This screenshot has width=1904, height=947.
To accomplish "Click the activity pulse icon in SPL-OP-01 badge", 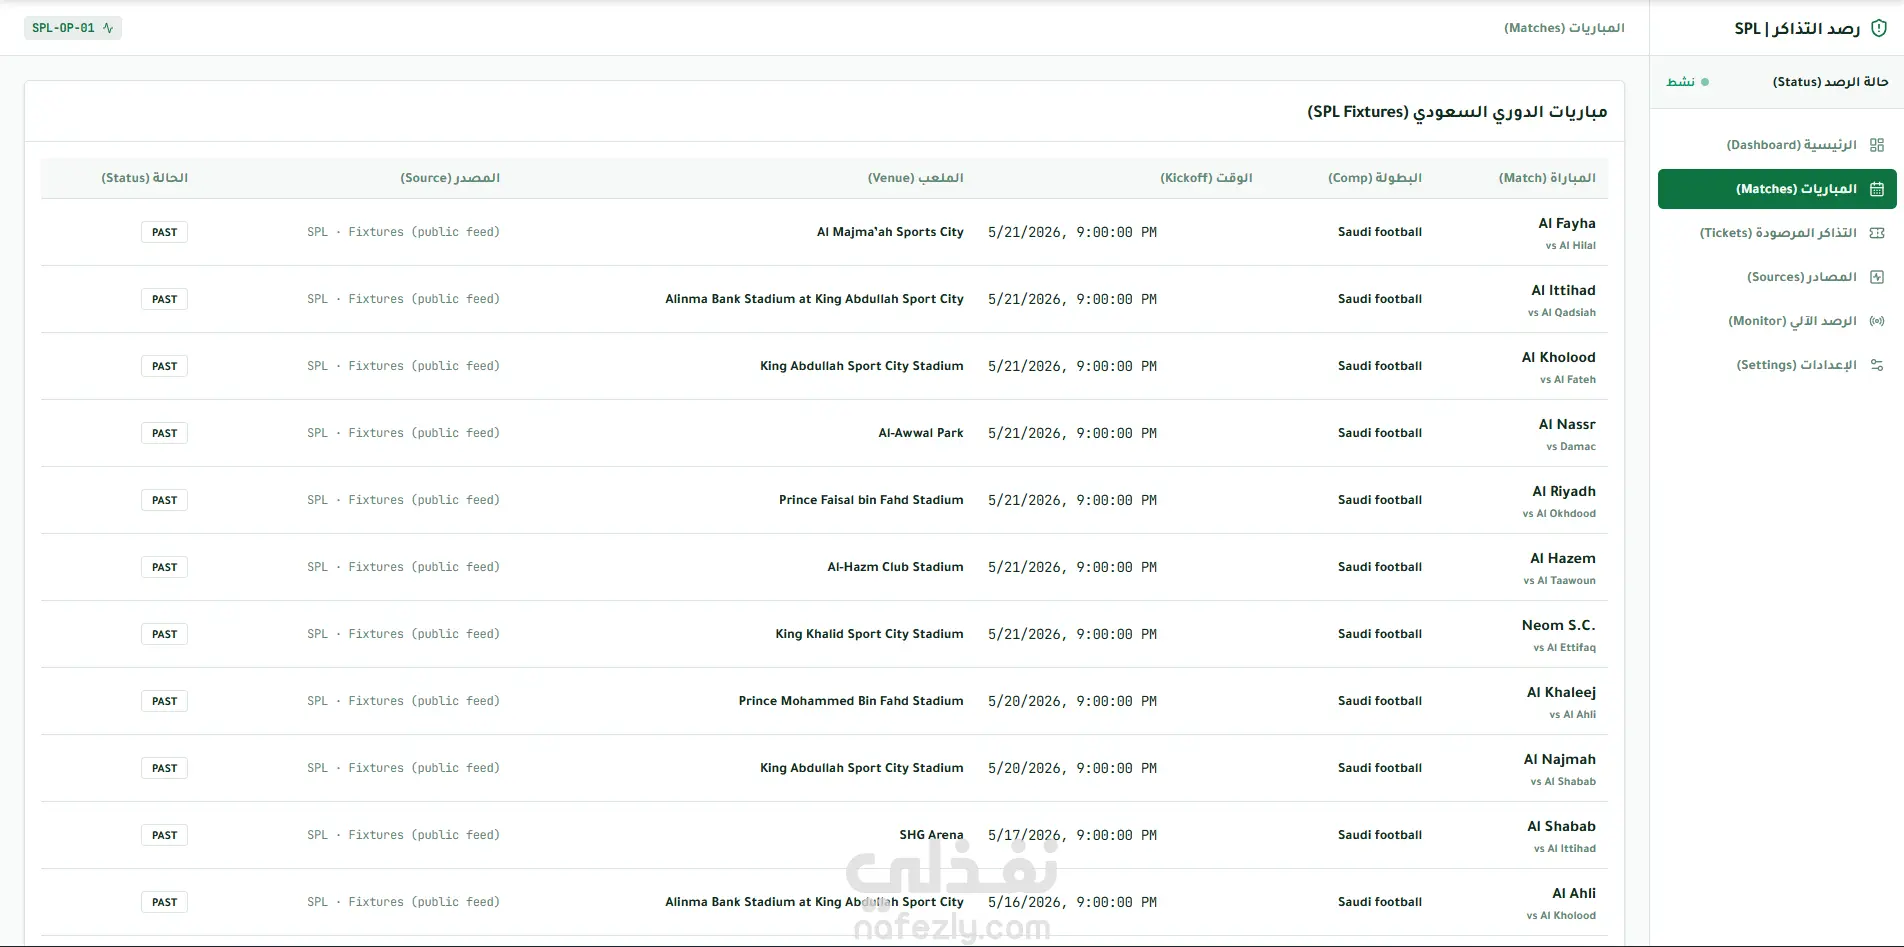I will click(108, 28).
